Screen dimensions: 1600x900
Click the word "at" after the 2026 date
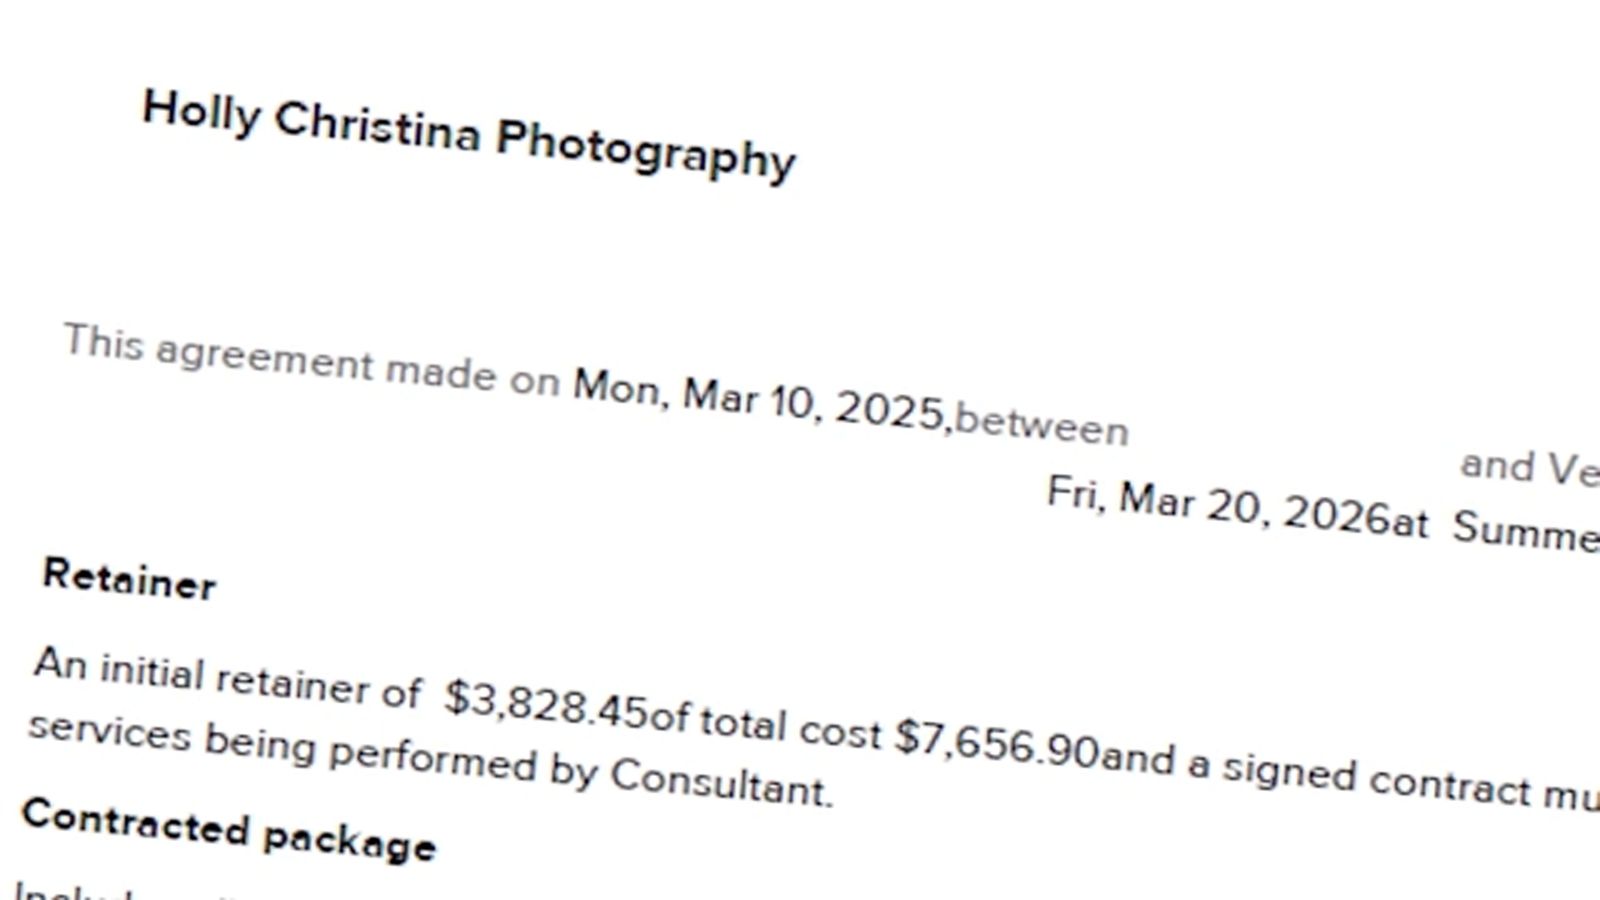tap(1411, 522)
